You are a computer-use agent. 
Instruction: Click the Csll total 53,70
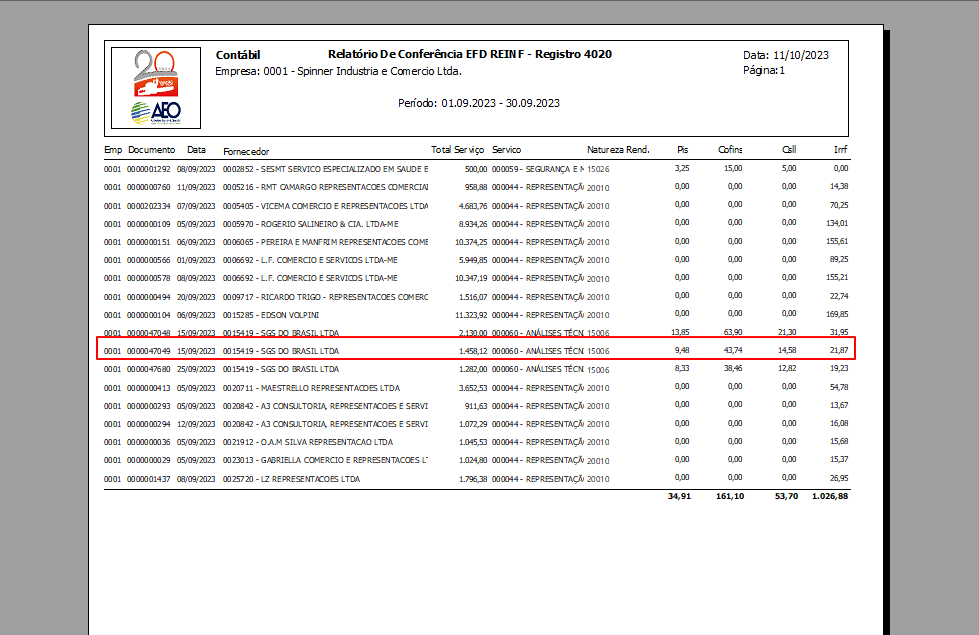click(786, 496)
